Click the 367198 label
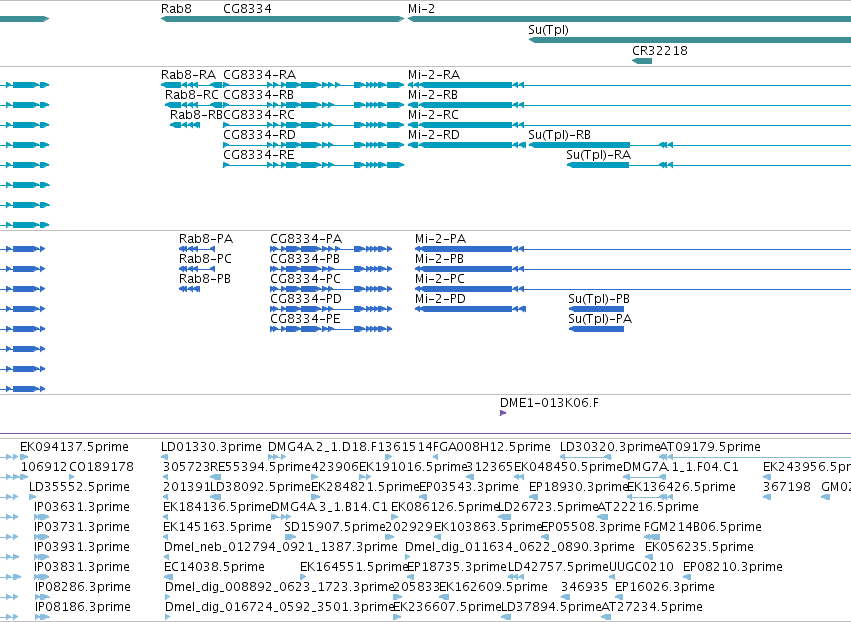 (787, 487)
